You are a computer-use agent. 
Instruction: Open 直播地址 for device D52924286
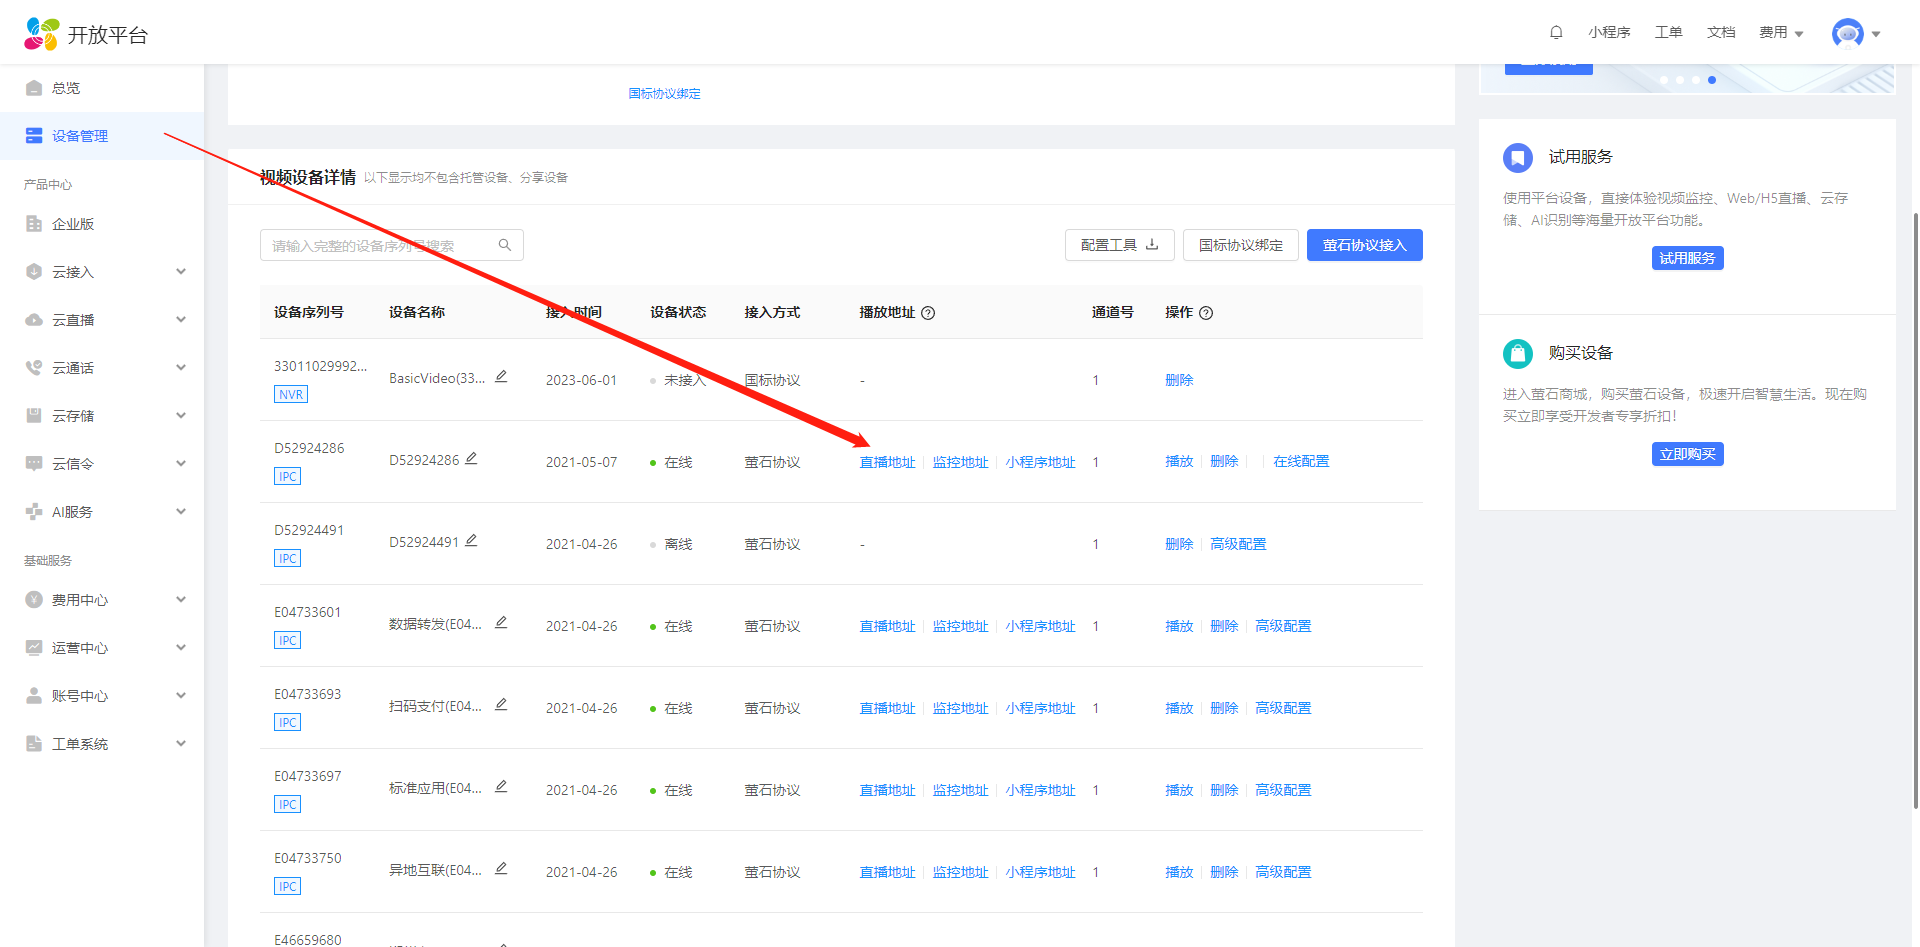point(887,462)
